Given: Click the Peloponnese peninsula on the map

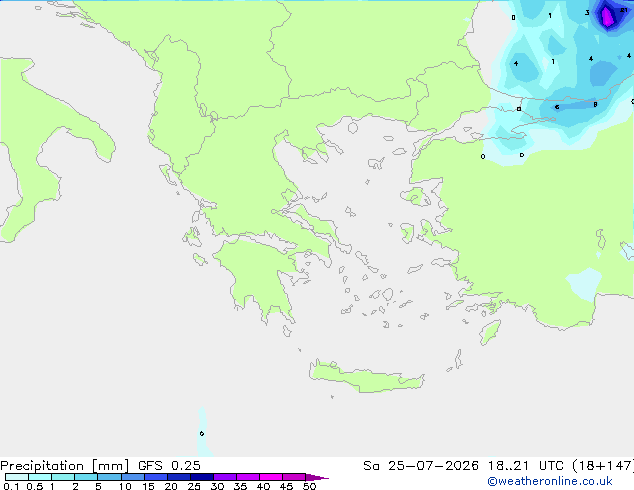Looking at the screenshot, I should (259, 275).
